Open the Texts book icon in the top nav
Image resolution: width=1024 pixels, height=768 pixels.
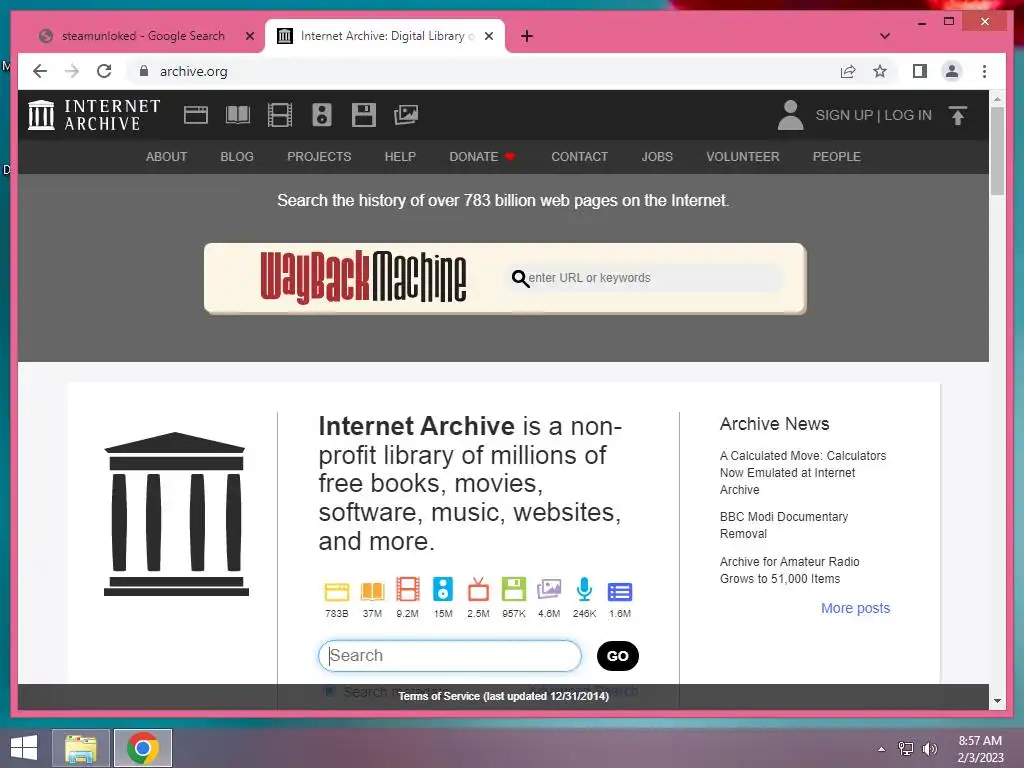click(x=238, y=115)
